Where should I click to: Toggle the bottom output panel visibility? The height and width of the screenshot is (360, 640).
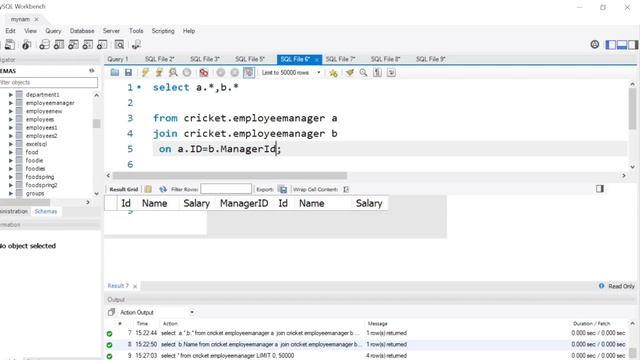622,45
